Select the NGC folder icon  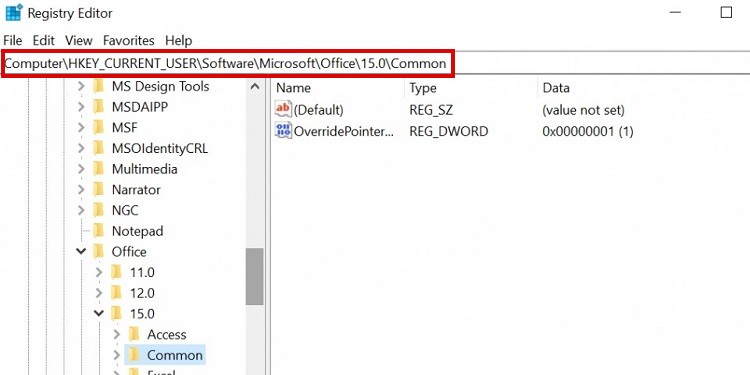tap(99, 210)
